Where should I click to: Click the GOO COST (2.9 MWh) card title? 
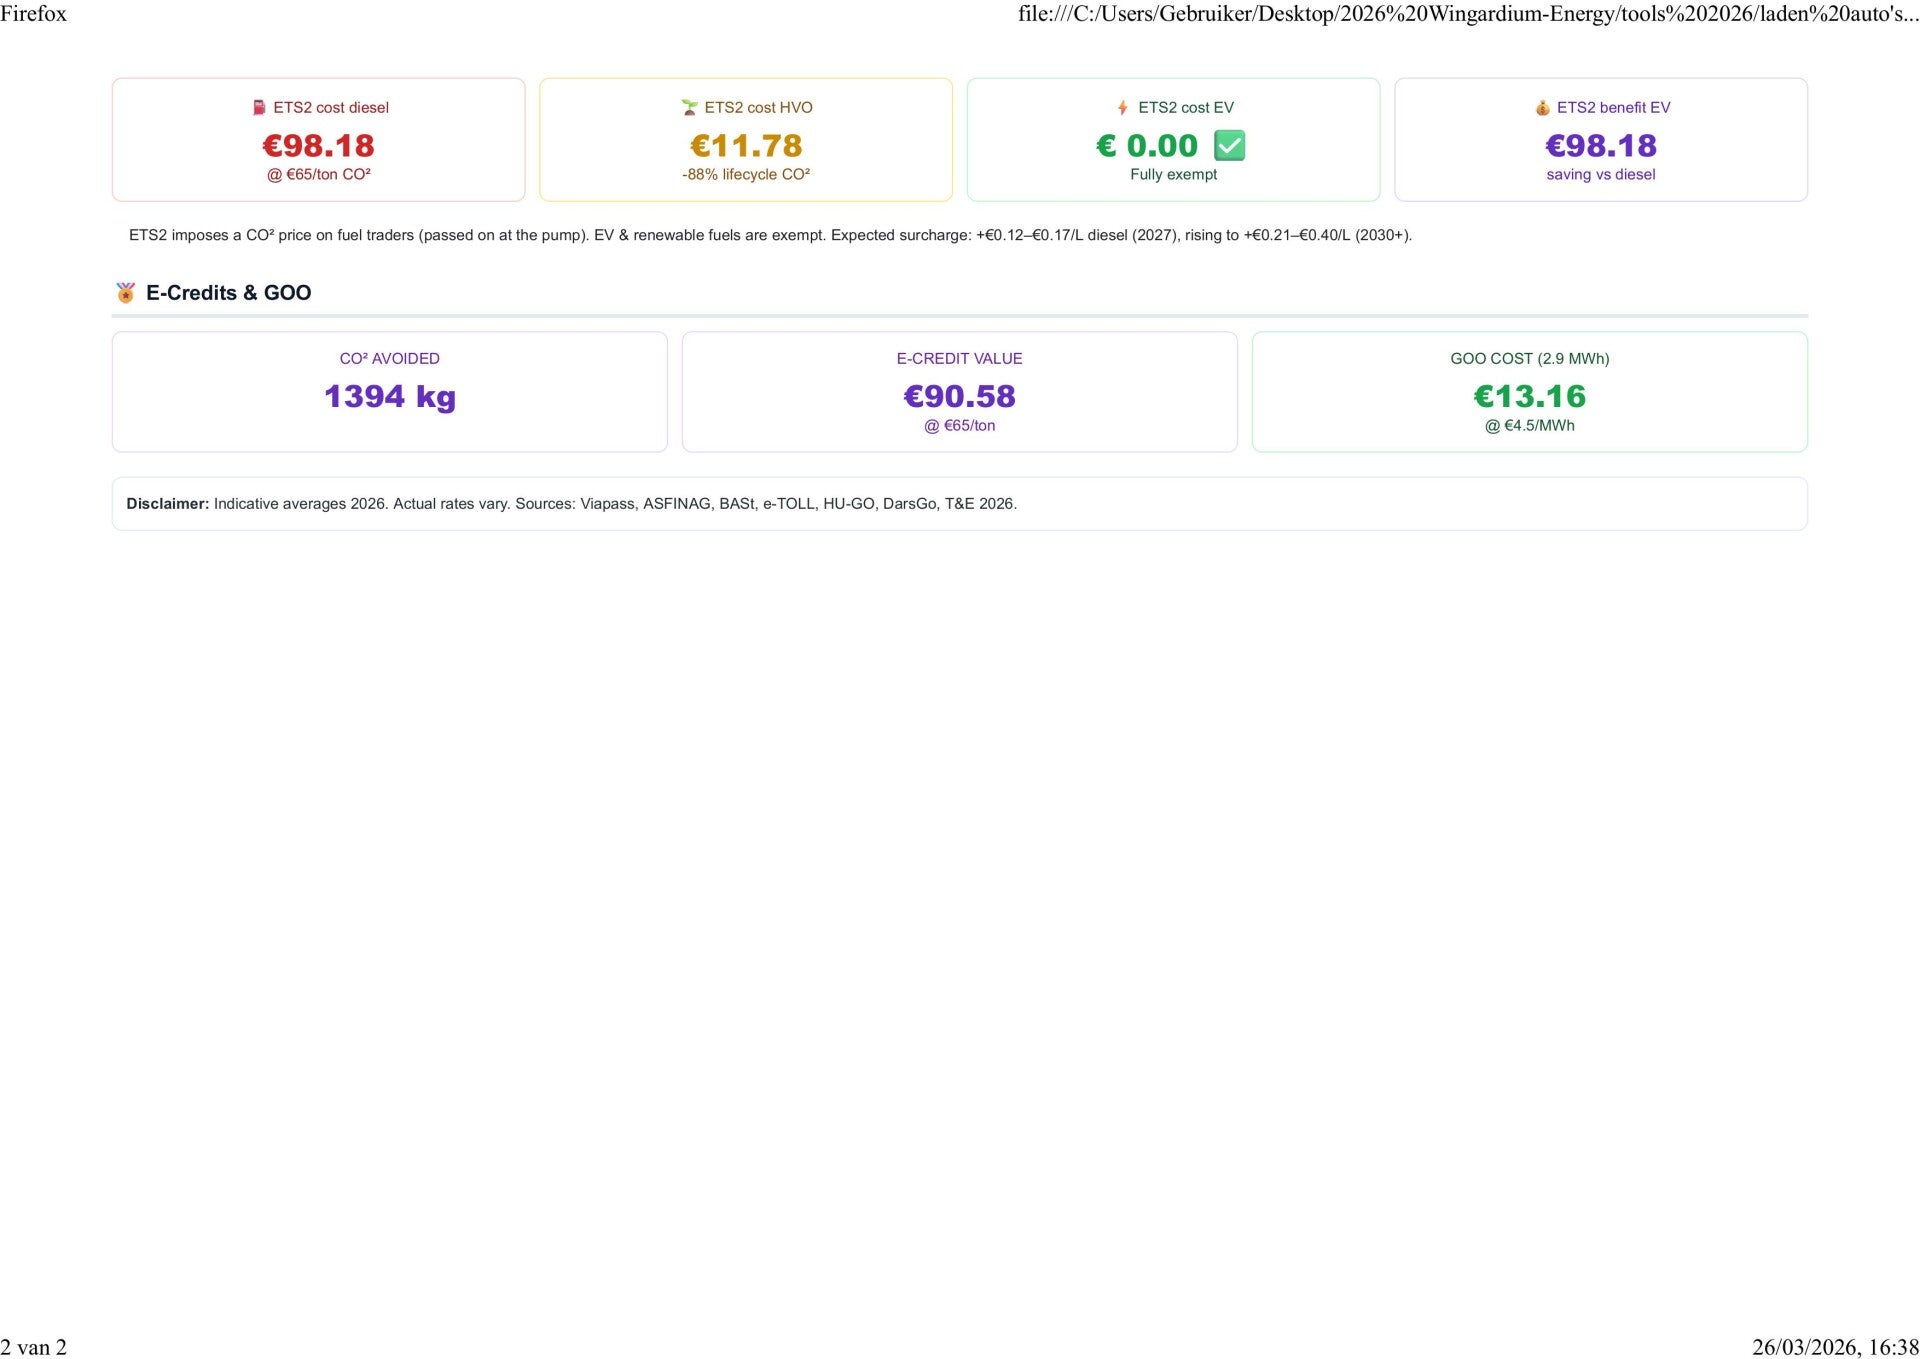click(x=1529, y=359)
